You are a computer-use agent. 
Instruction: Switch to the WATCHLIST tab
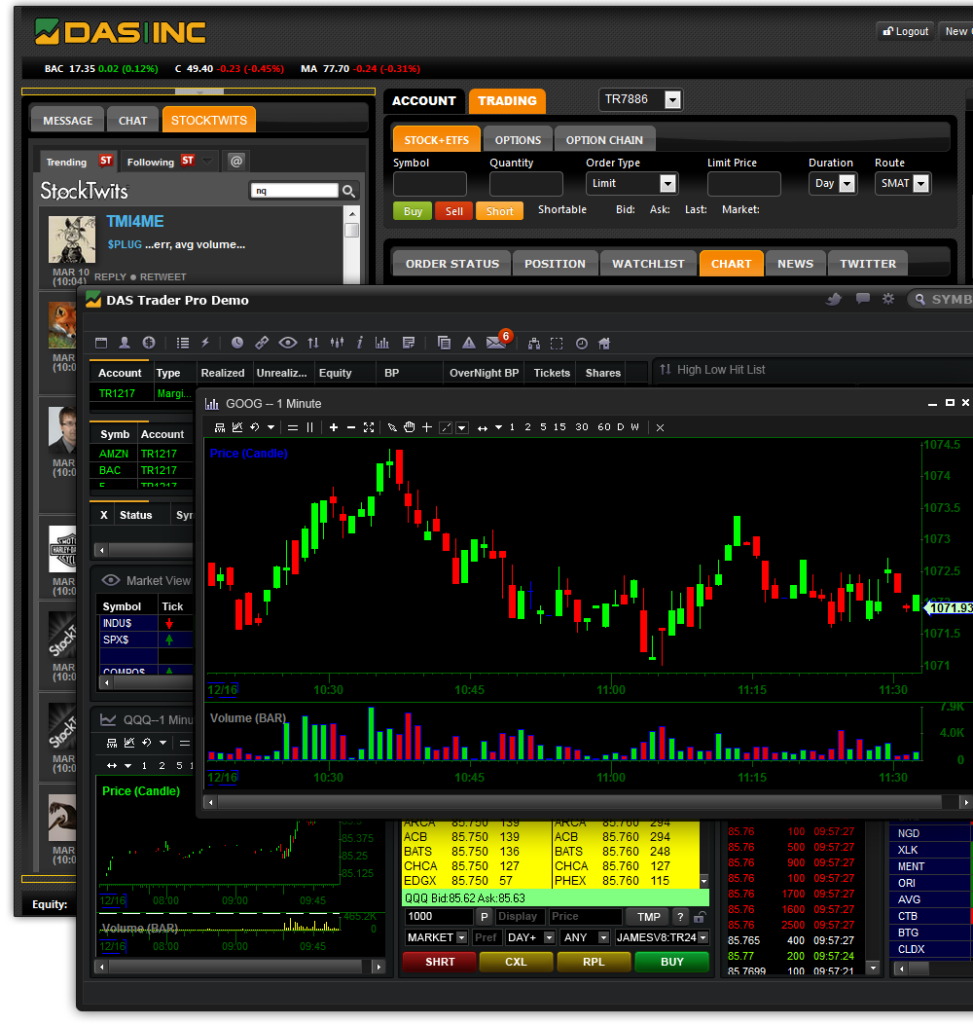tap(648, 263)
